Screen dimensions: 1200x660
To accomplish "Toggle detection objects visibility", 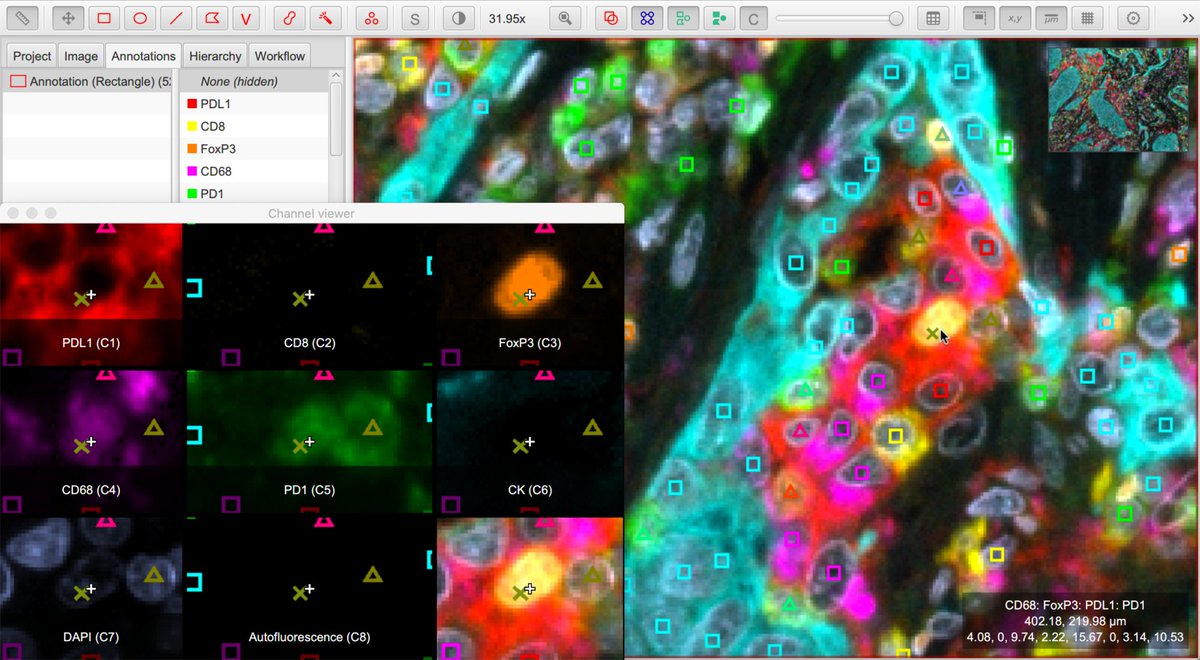I will [x=646, y=17].
